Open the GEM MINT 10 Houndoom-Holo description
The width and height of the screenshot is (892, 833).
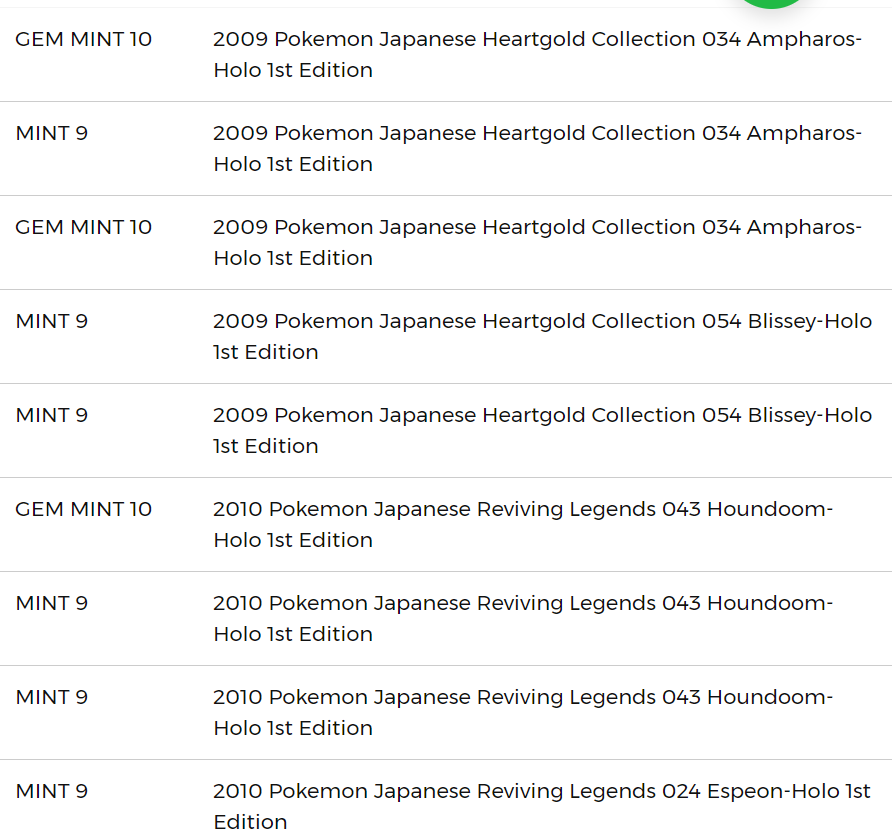pos(523,524)
